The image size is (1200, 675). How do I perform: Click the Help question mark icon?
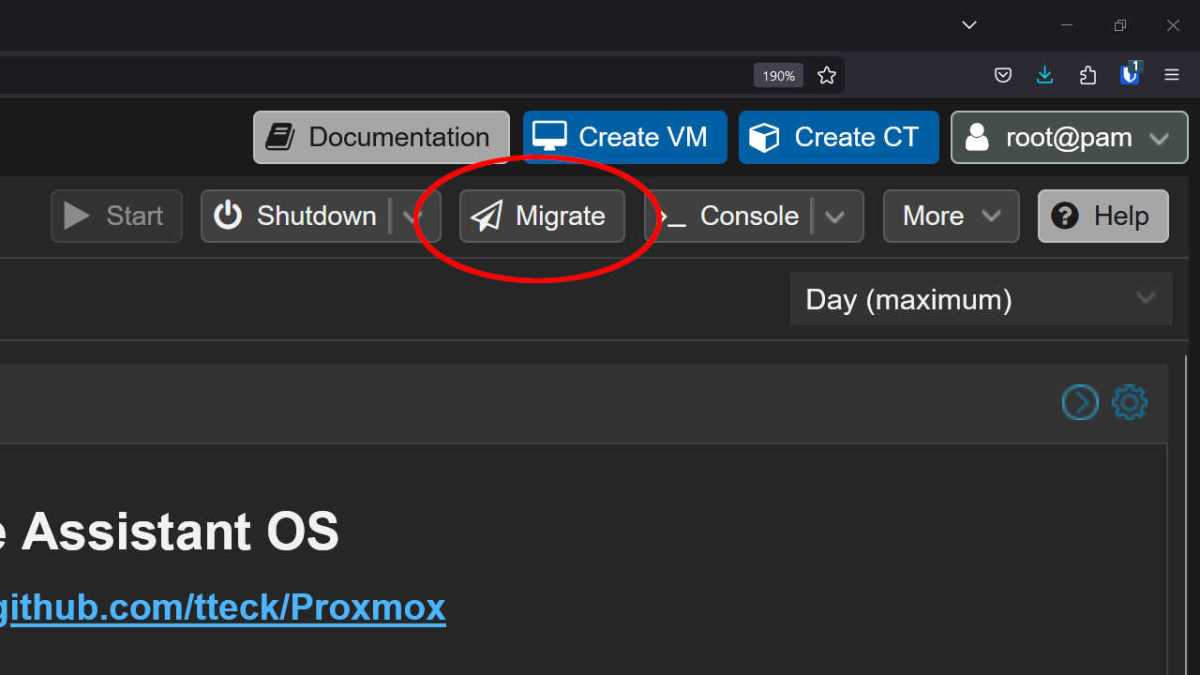pyautogui.click(x=1062, y=215)
